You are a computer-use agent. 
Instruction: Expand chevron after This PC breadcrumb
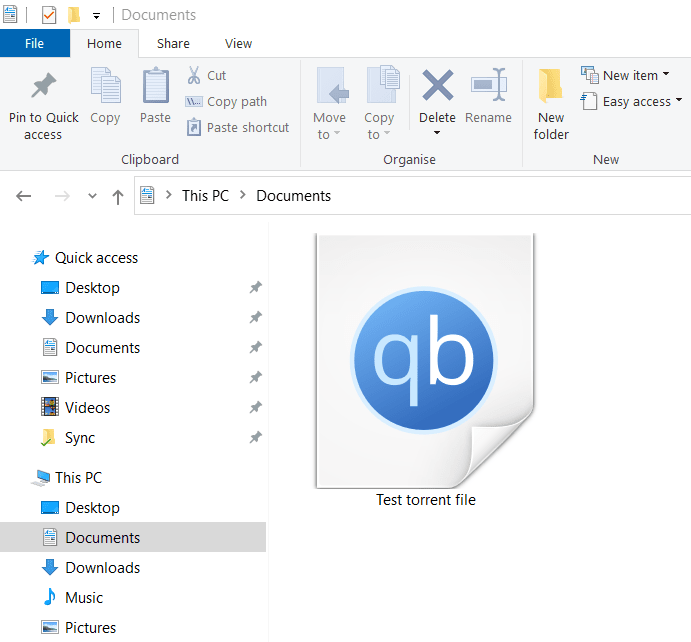click(x=243, y=195)
